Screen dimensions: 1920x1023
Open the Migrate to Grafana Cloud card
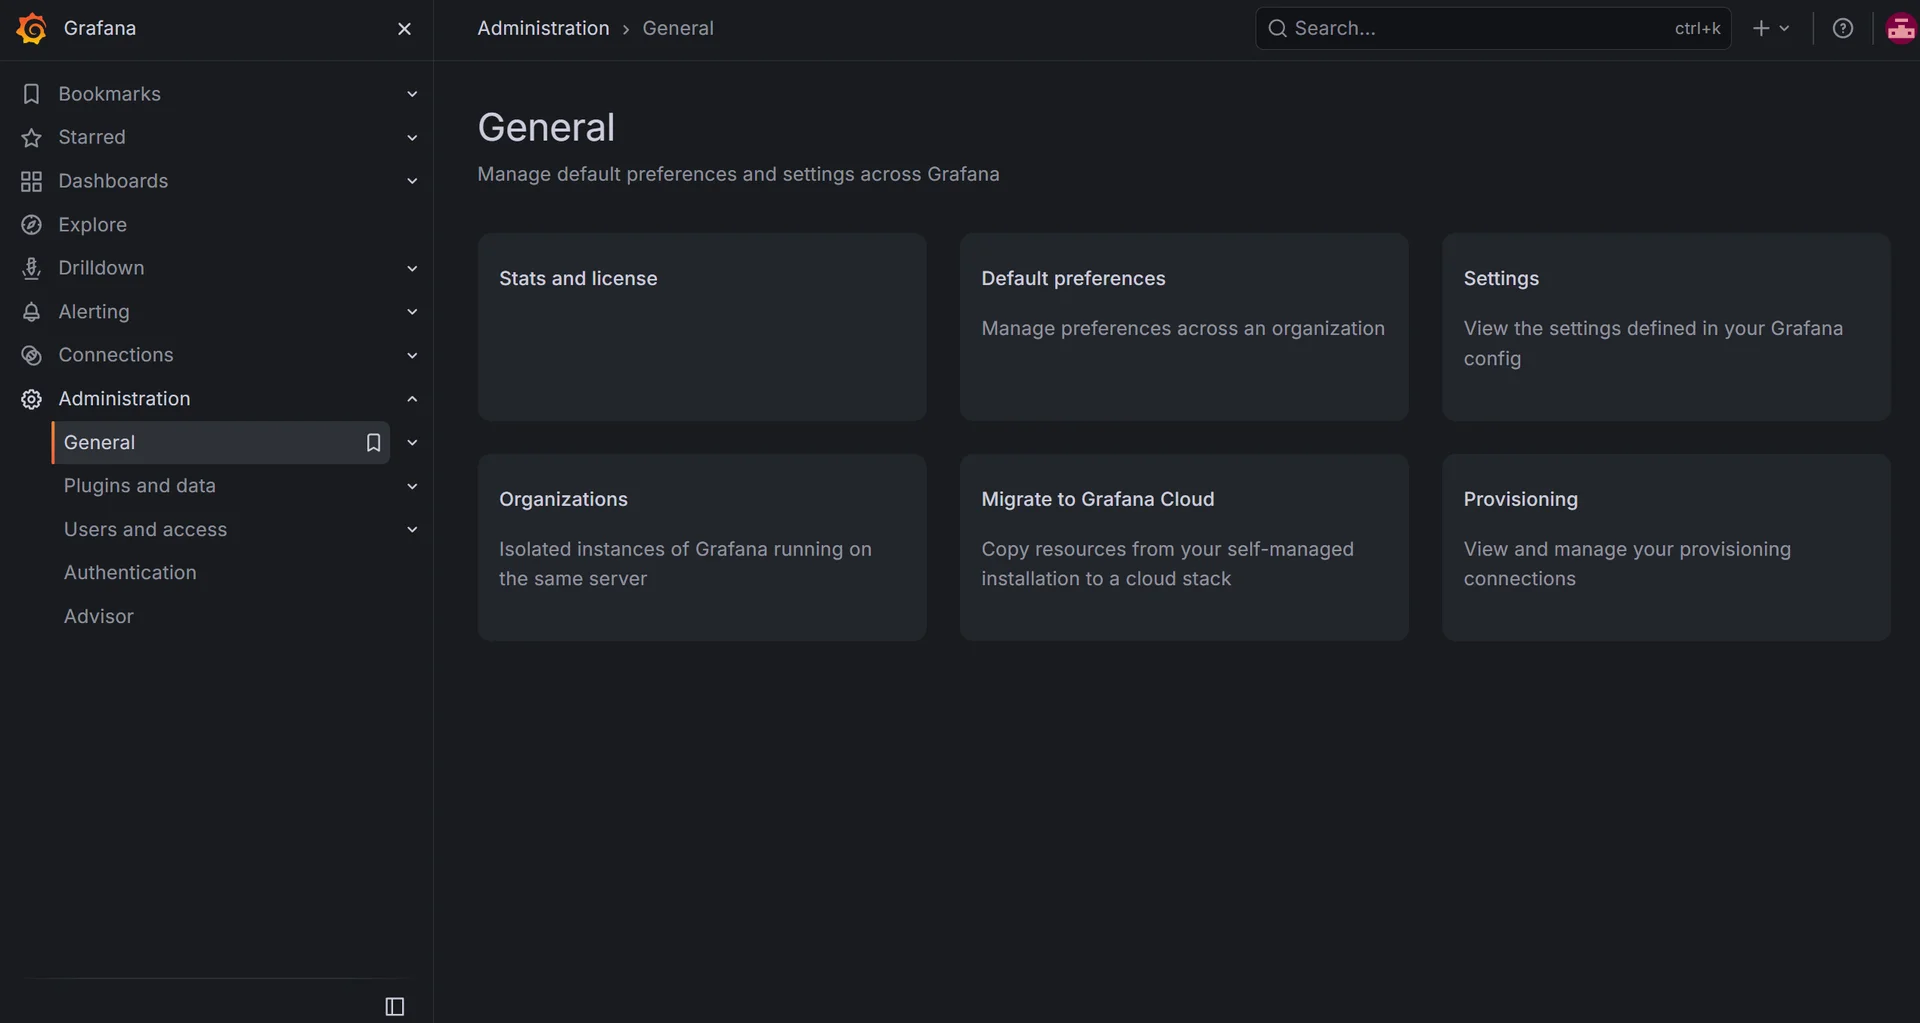click(x=1184, y=548)
